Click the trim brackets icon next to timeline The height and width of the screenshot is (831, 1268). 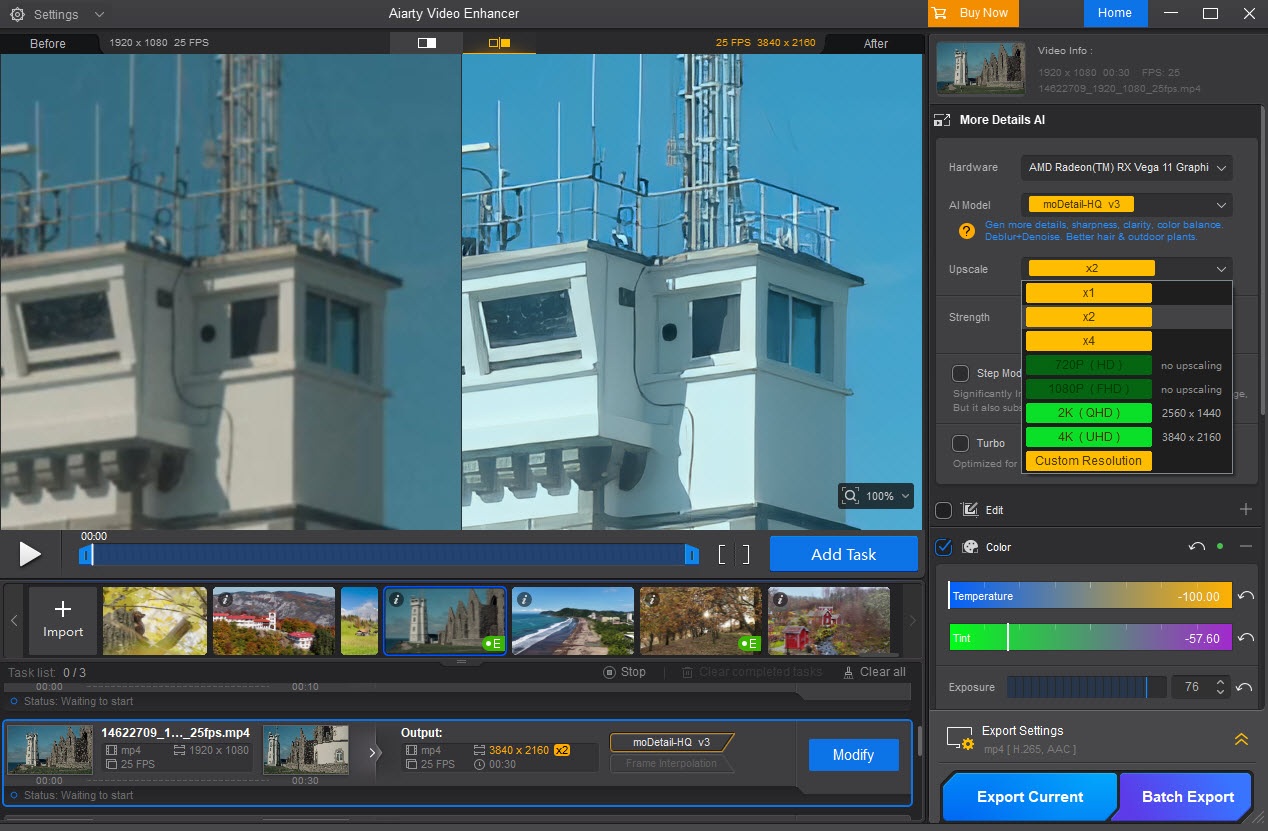pyautogui.click(x=733, y=555)
